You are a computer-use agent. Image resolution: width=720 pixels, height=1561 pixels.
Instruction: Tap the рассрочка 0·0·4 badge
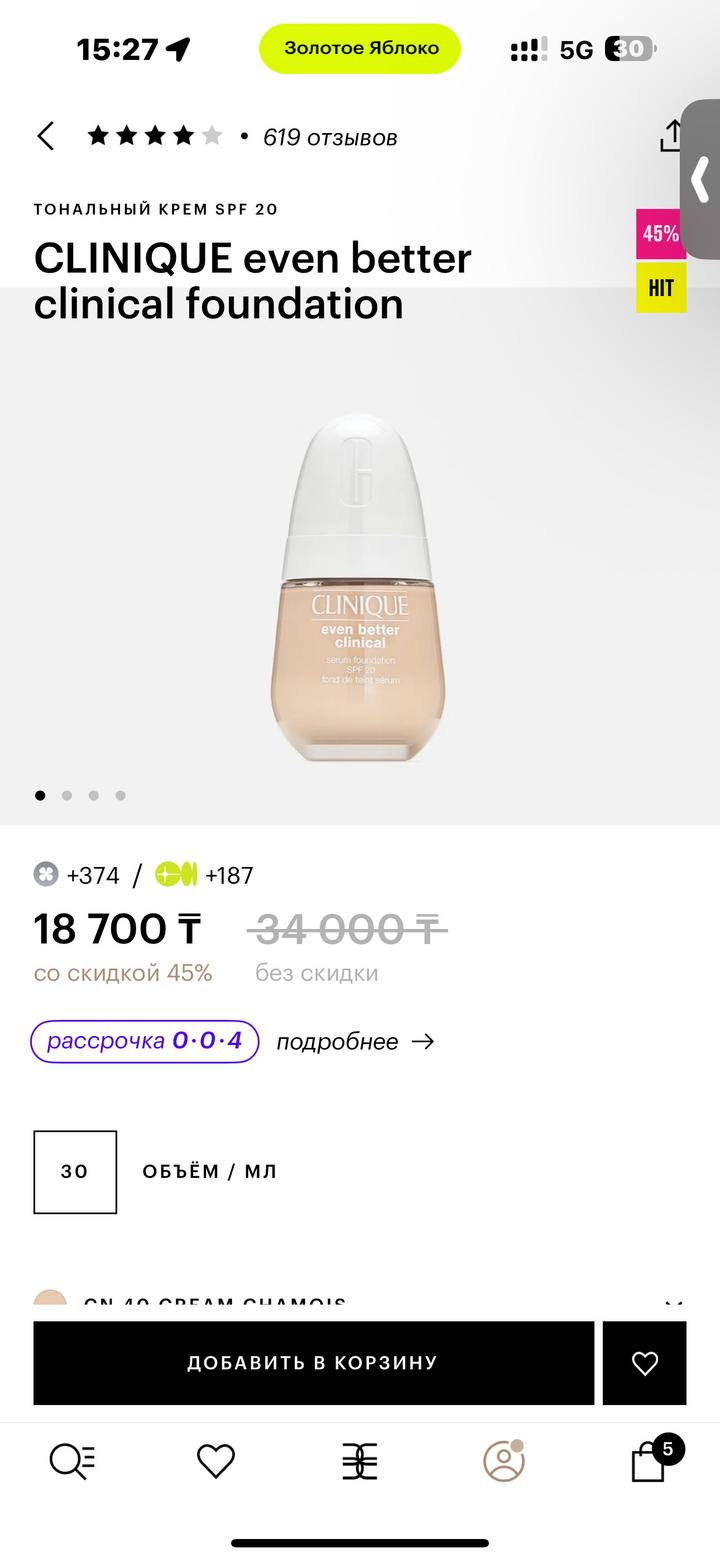[x=145, y=1041]
